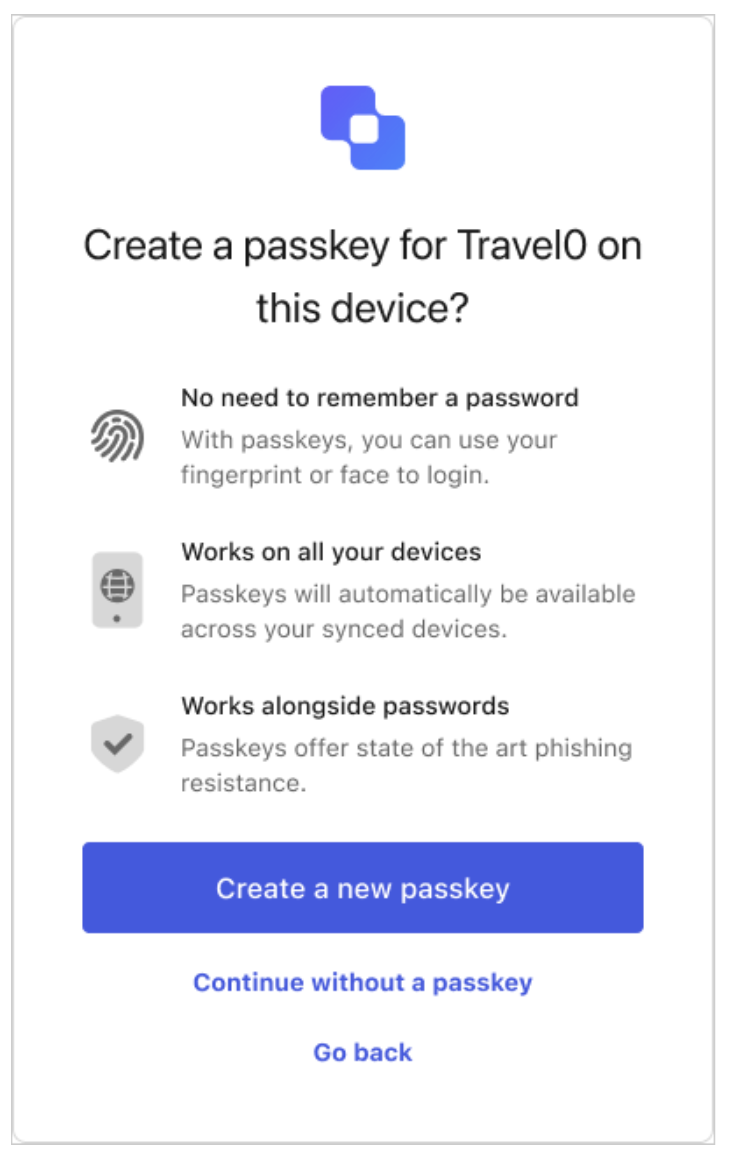Click the 'this device?' title line

(363, 309)
